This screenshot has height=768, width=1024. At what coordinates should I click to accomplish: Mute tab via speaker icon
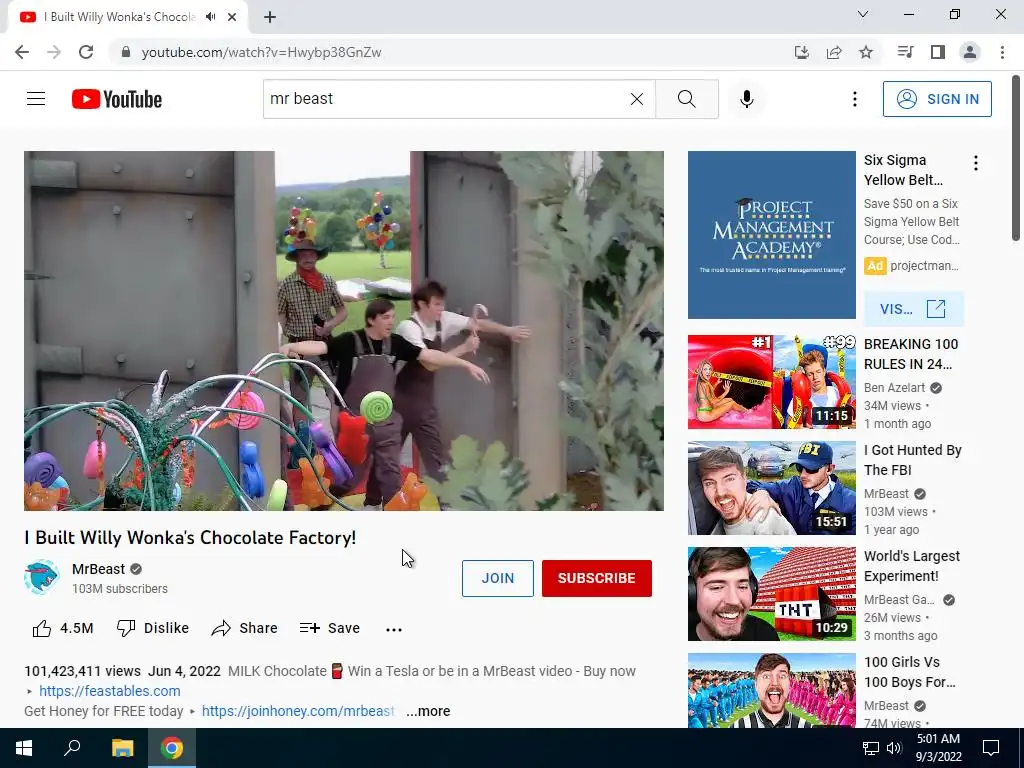210,17
